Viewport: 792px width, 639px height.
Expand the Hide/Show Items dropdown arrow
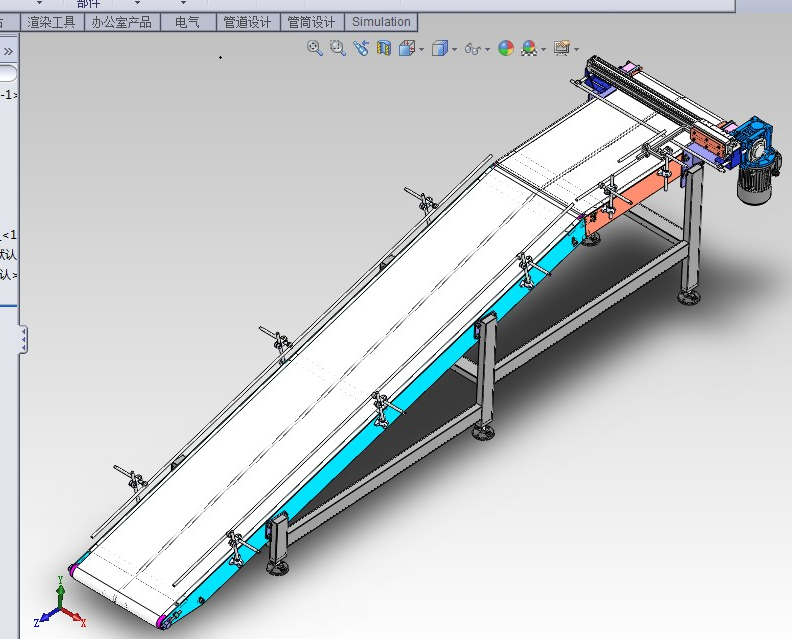tap(488, 49)
